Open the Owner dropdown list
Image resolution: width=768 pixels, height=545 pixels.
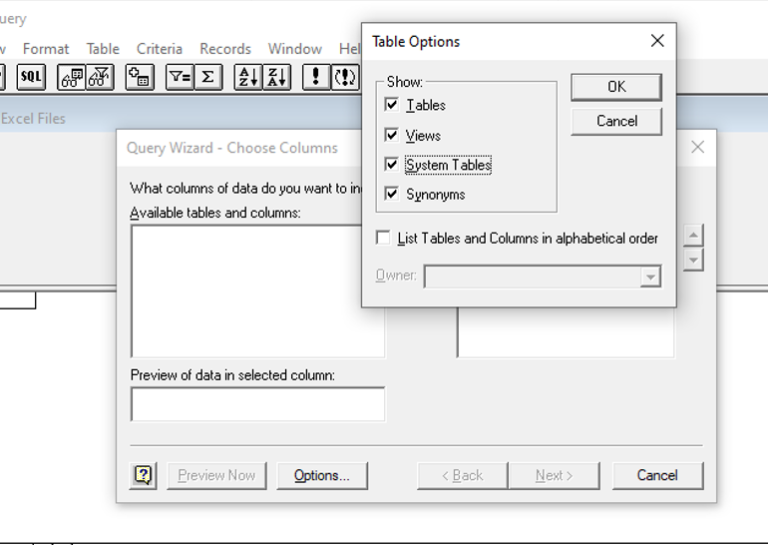(650, 277)
